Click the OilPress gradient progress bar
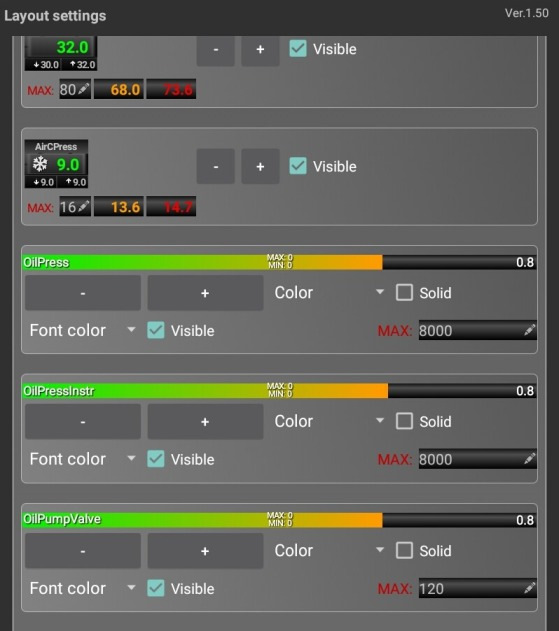The height and width of the screenshot is (631, 559). pyautogui.click(x=279, y=262)
